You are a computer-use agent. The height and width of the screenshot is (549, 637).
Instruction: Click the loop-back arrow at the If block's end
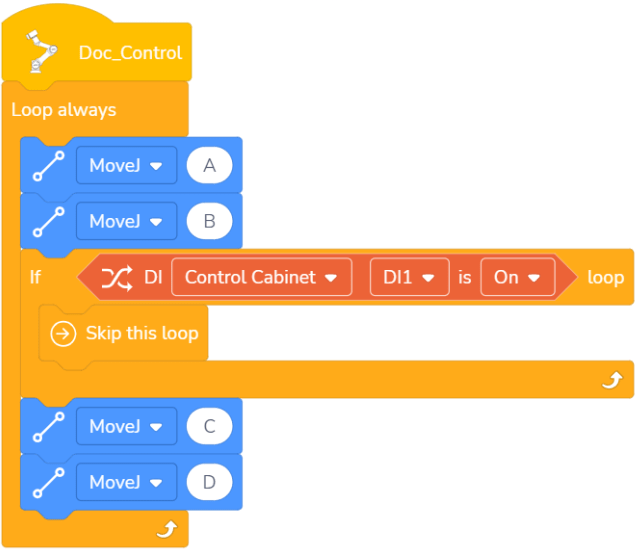tap(614, 379)
